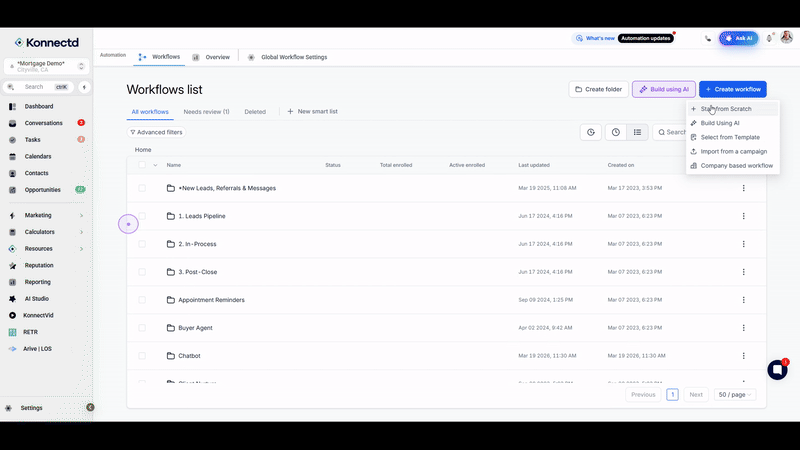The height and width of the screenshot is (450, 800).
Task: Click the Create workflow button
Action: coord(733,89)
